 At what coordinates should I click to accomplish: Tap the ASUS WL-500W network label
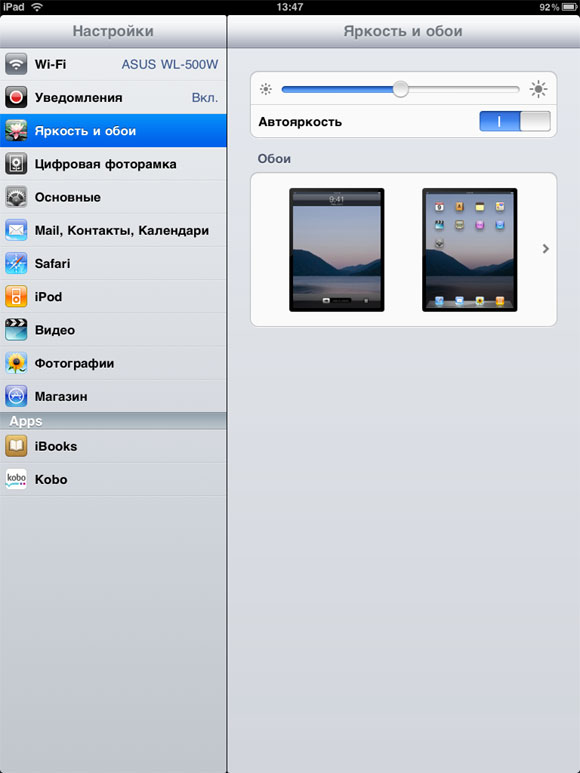coord(170,64)
